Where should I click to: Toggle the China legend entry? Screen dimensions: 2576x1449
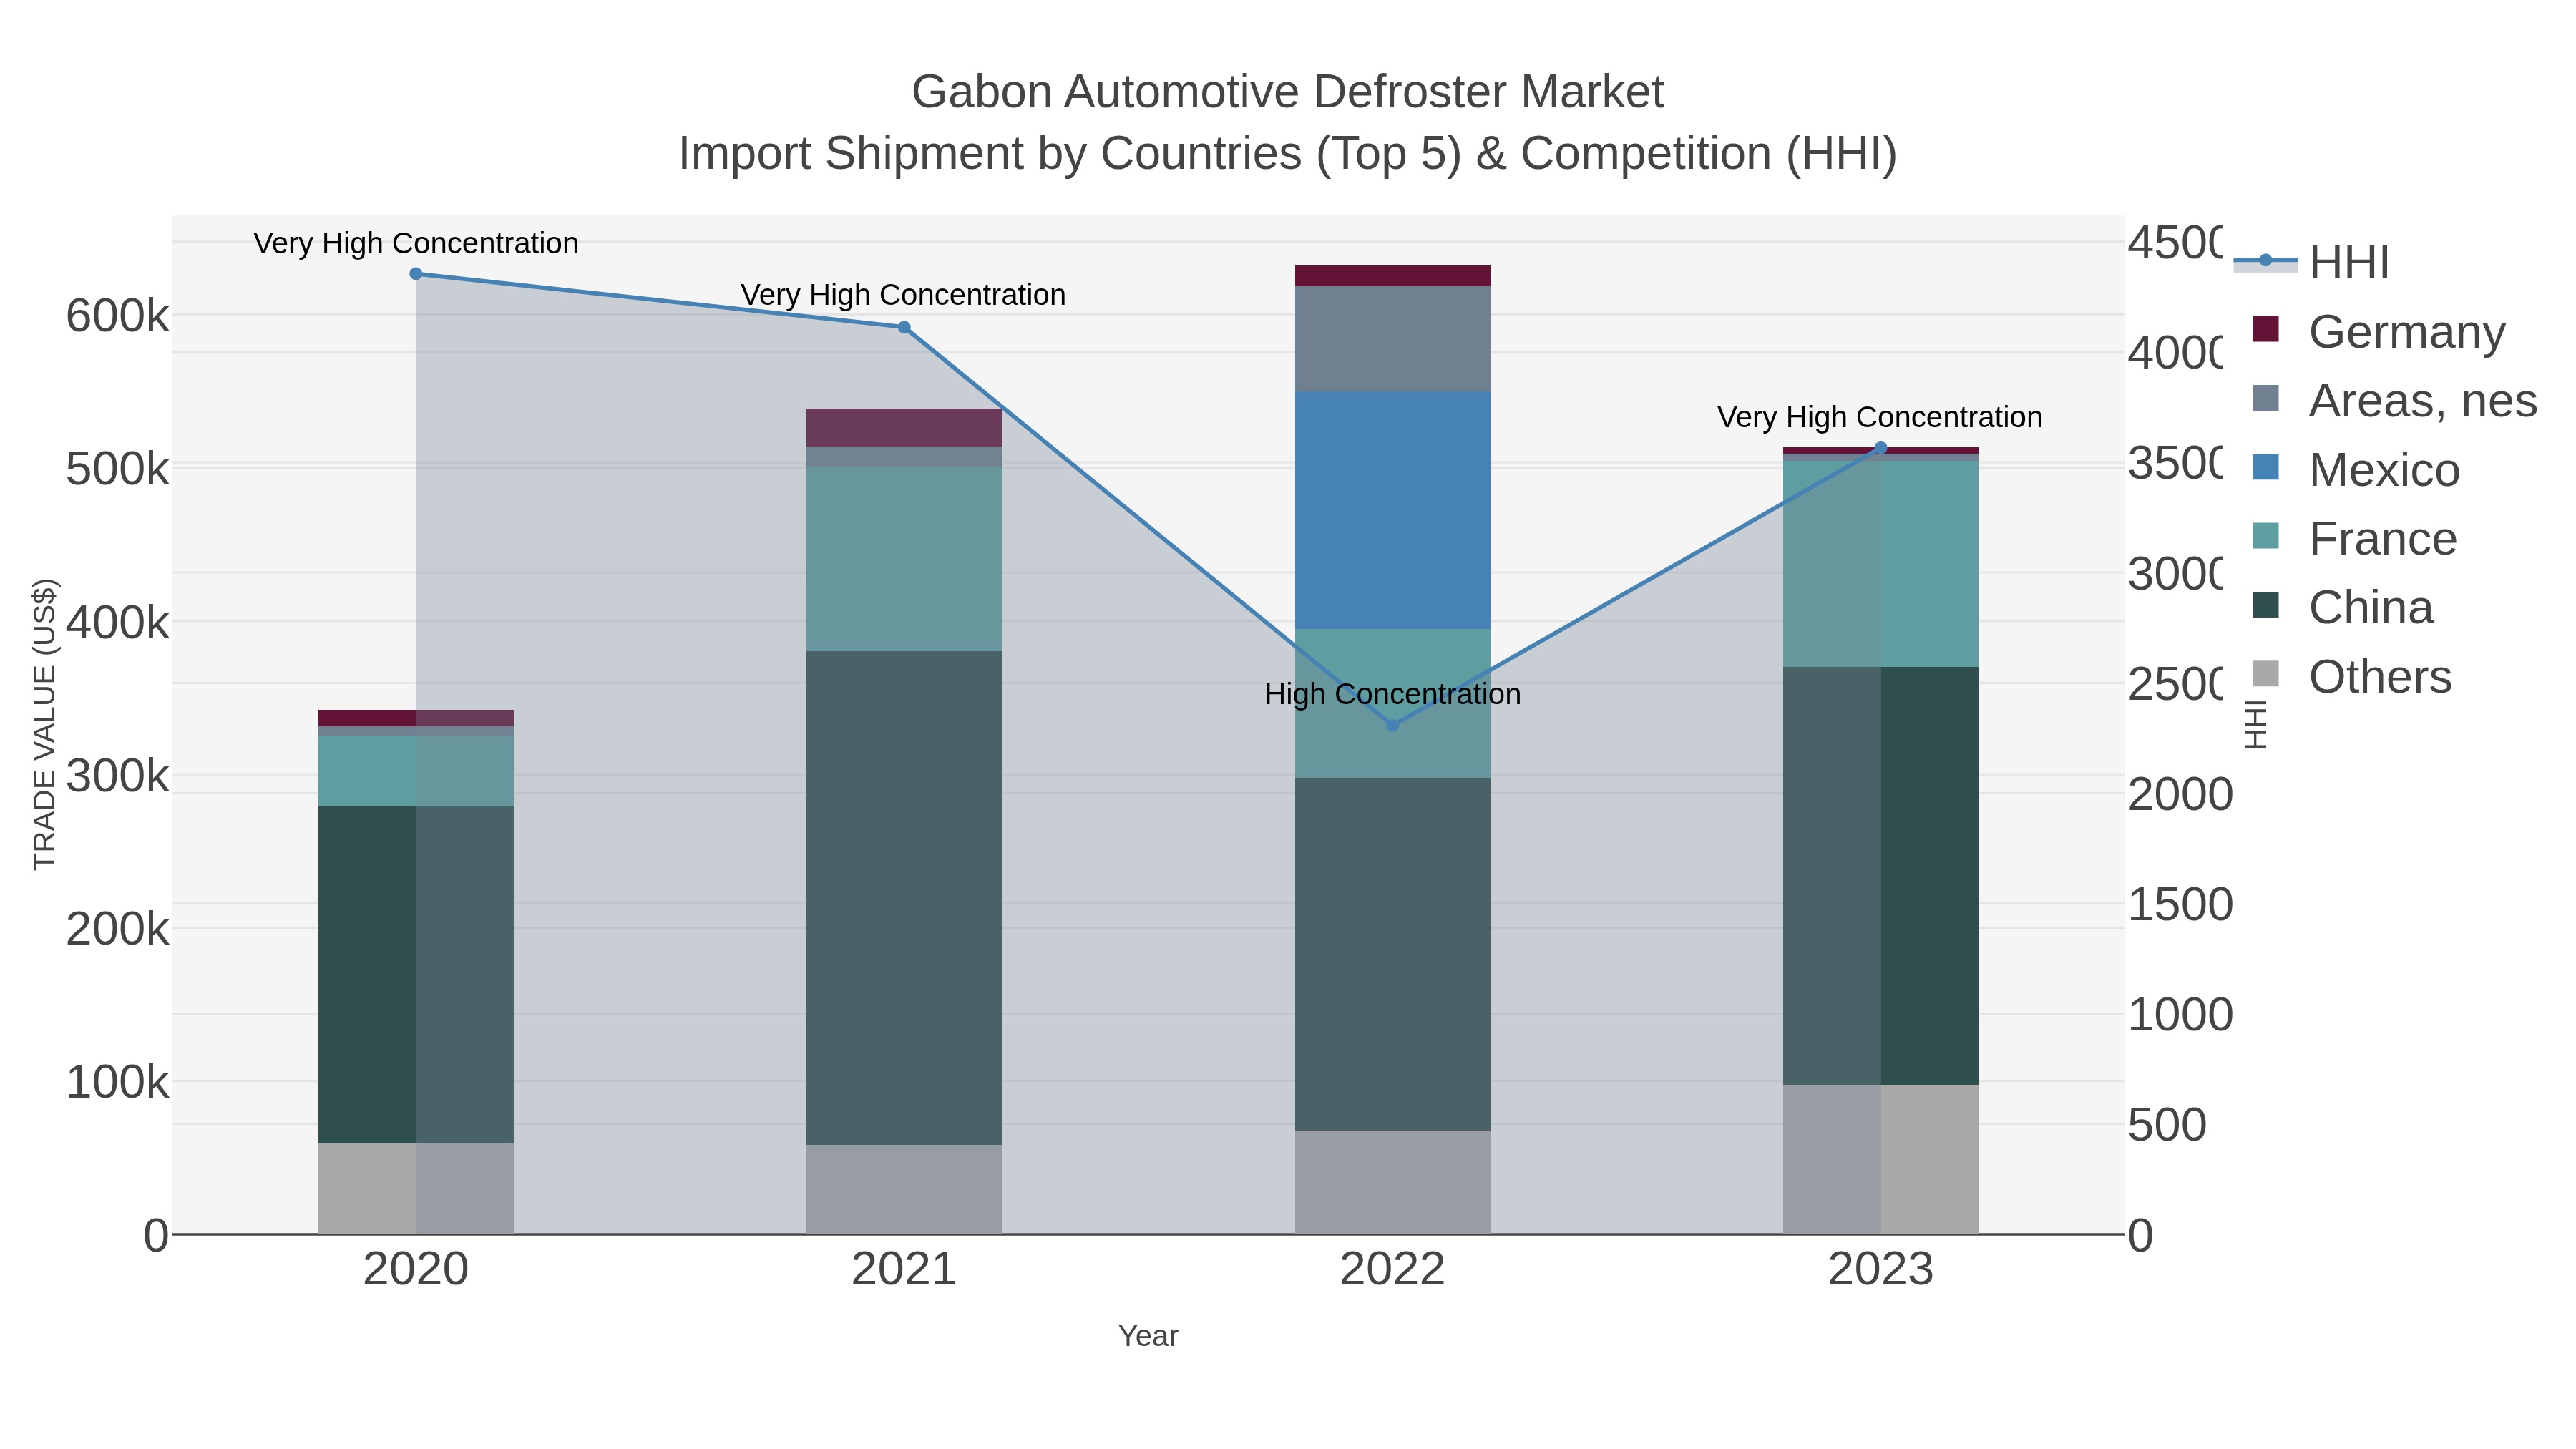click(2342, 607)
